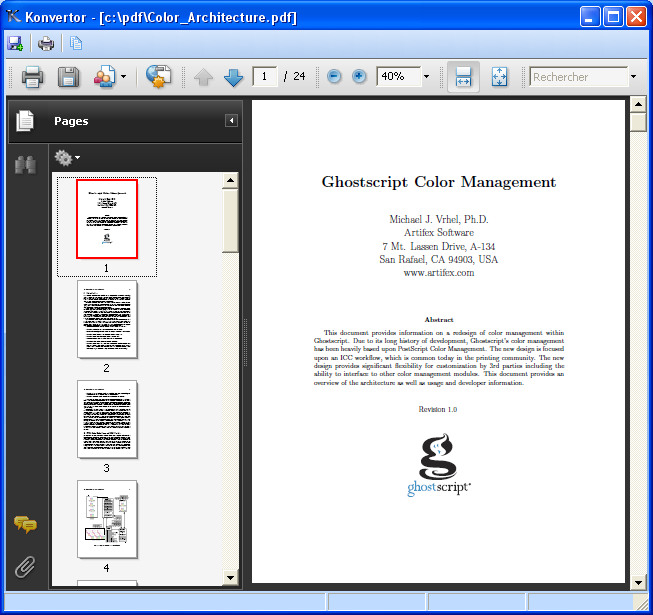Select page 2 thumbnail
The width and height of the screenshot is (653, 615).
click(107, 319)
